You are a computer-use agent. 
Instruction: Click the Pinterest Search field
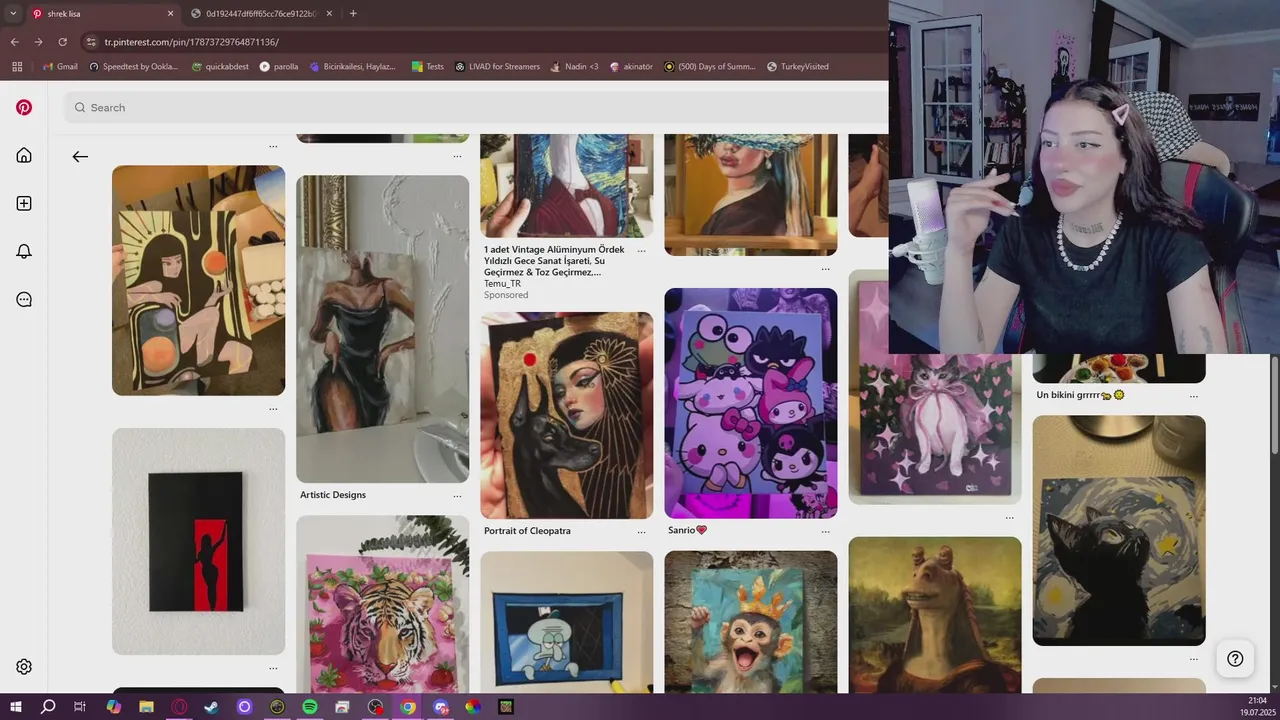(x=476, y=107)
